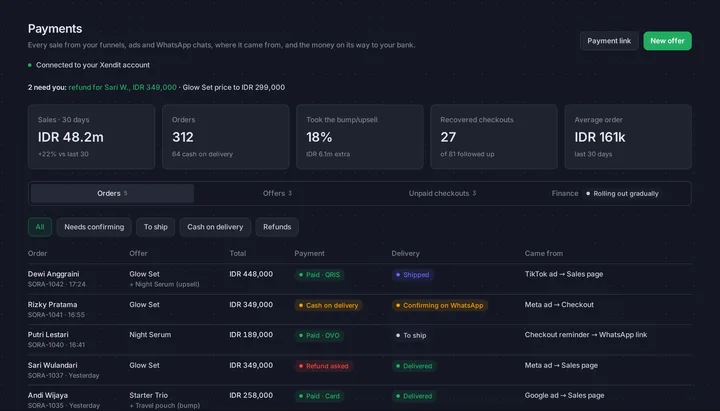Screen dimensions: 720x411
Task: Open Rizky Pratama's order row
Action: (x=360, y=310)
